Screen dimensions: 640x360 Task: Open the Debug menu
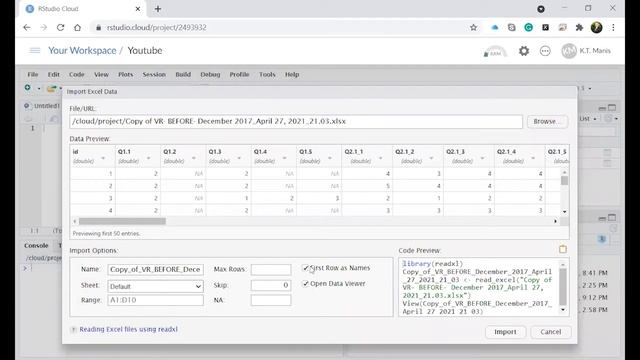(210, 74)
